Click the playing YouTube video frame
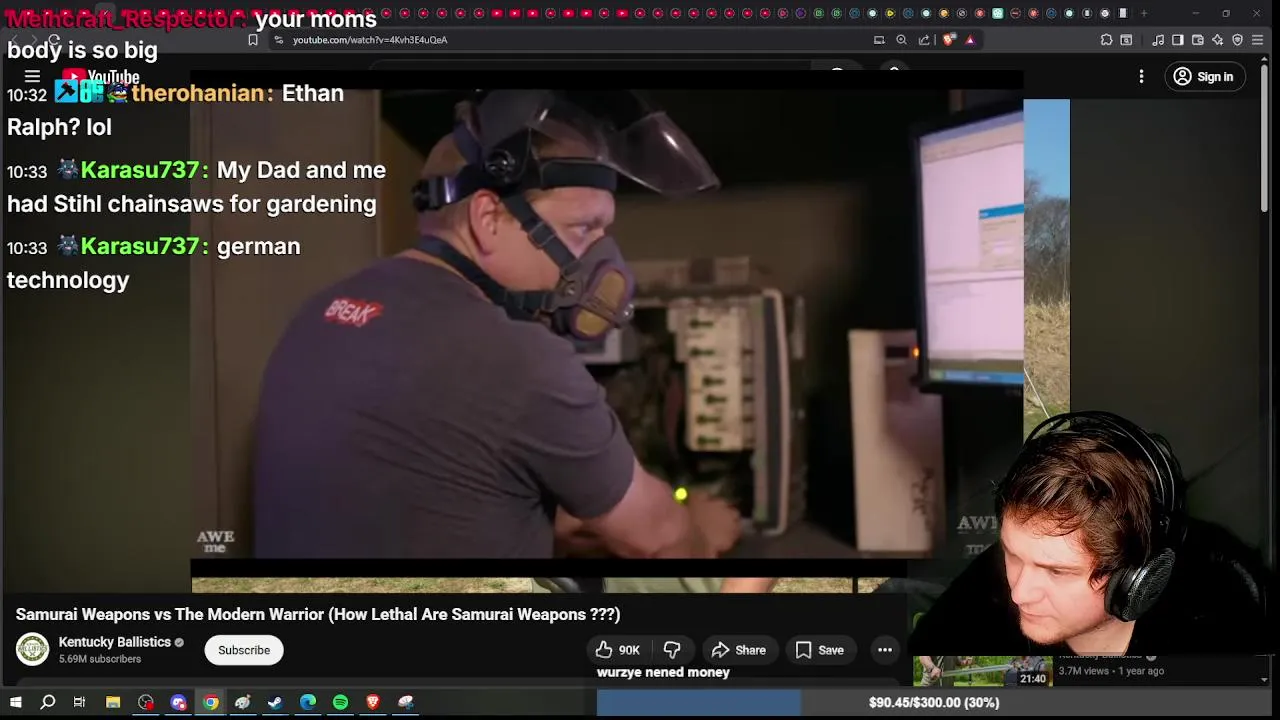The height and width of the screenshot is (720, 1280). pyautogui.click(x=607, y=325)
